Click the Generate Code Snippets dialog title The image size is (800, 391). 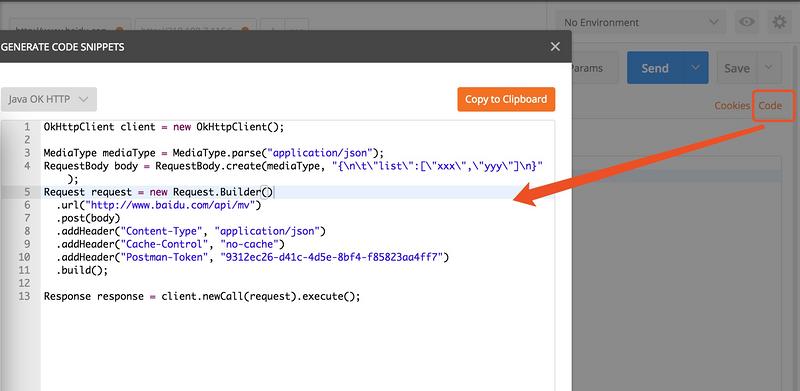click(63, 47)
